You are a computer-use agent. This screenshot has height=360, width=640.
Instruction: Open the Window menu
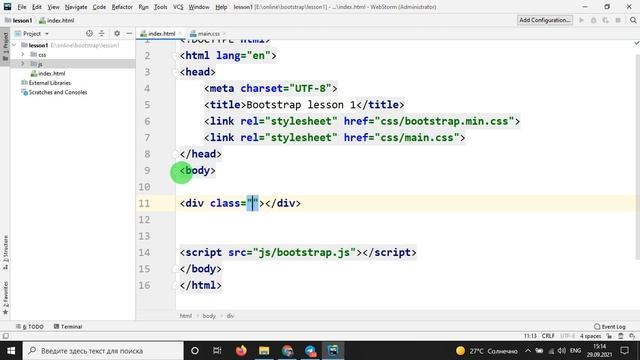tap(199, 7)
